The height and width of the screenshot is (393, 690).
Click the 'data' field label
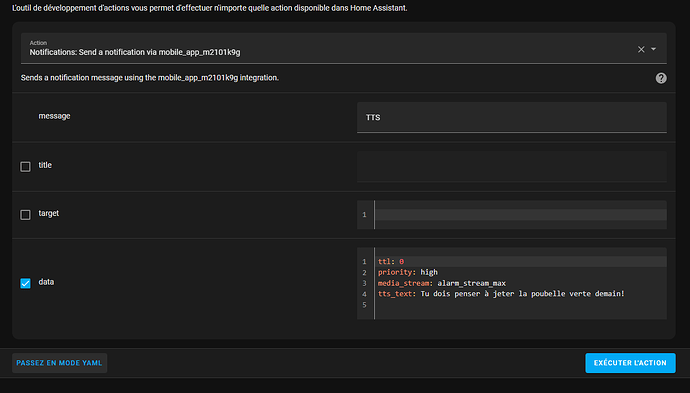point(46,282)
